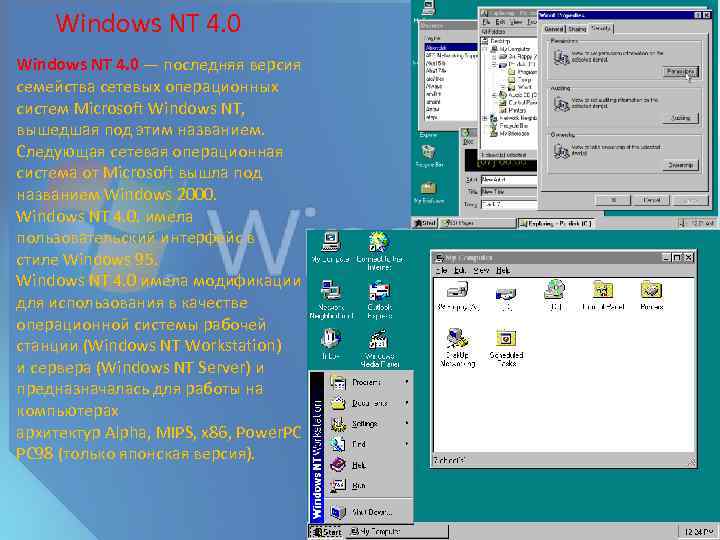Collapse the C: drive node in Explorer tree
Image resolution: width=720 pixels, height=540 pixels.
(495, 64)
